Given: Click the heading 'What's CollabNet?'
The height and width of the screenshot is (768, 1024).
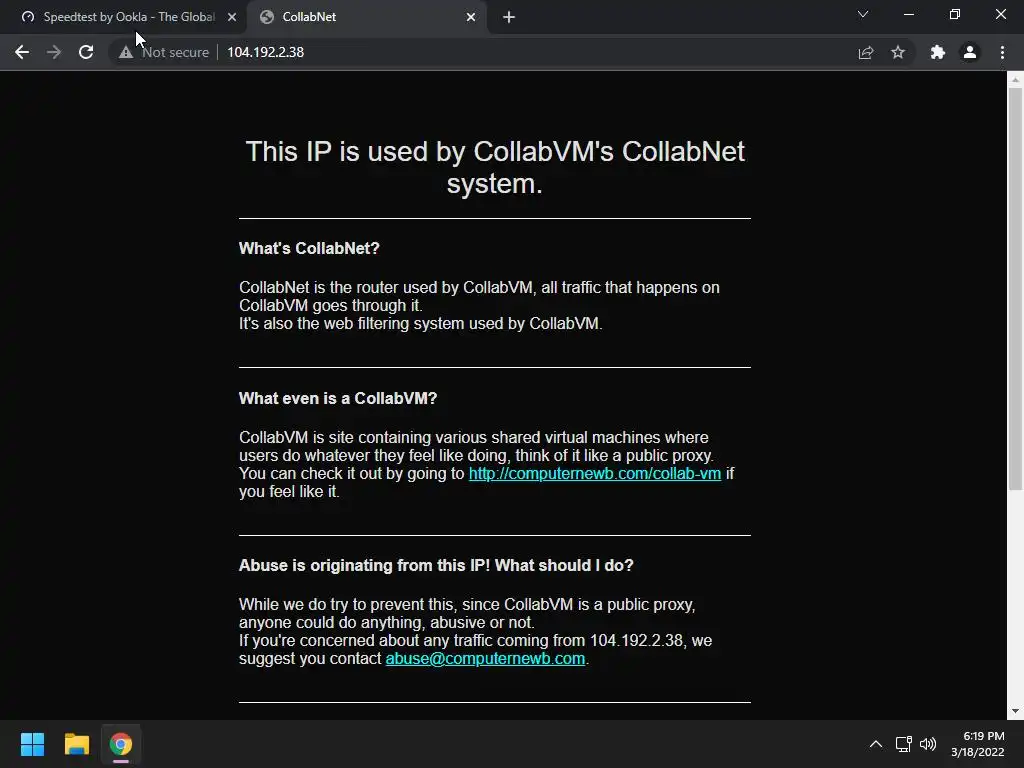Looking at the screenshot, I should pyautogui.click(x=309, y=248).
